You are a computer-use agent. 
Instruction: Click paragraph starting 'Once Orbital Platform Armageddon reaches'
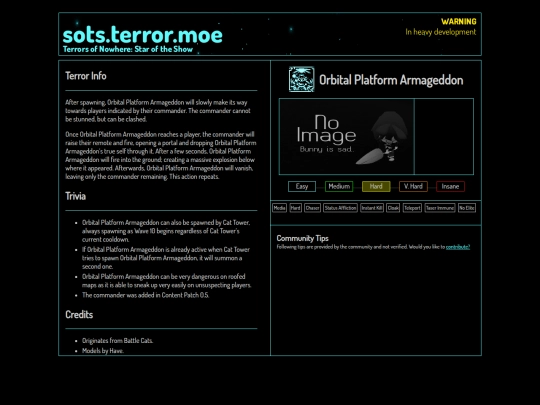(x=161, y=155)
